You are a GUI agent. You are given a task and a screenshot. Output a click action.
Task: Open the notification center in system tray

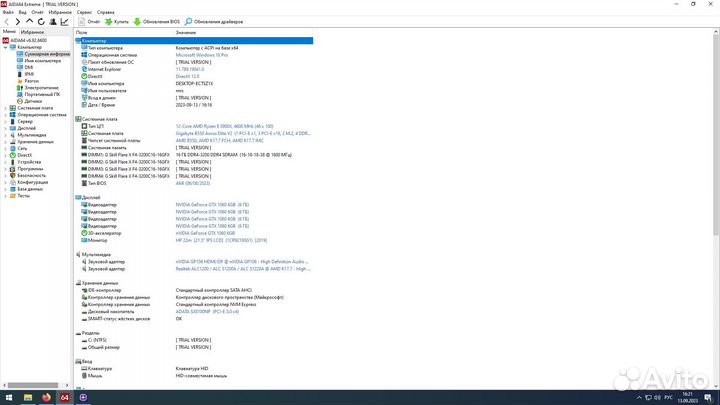tap(708, 397)
